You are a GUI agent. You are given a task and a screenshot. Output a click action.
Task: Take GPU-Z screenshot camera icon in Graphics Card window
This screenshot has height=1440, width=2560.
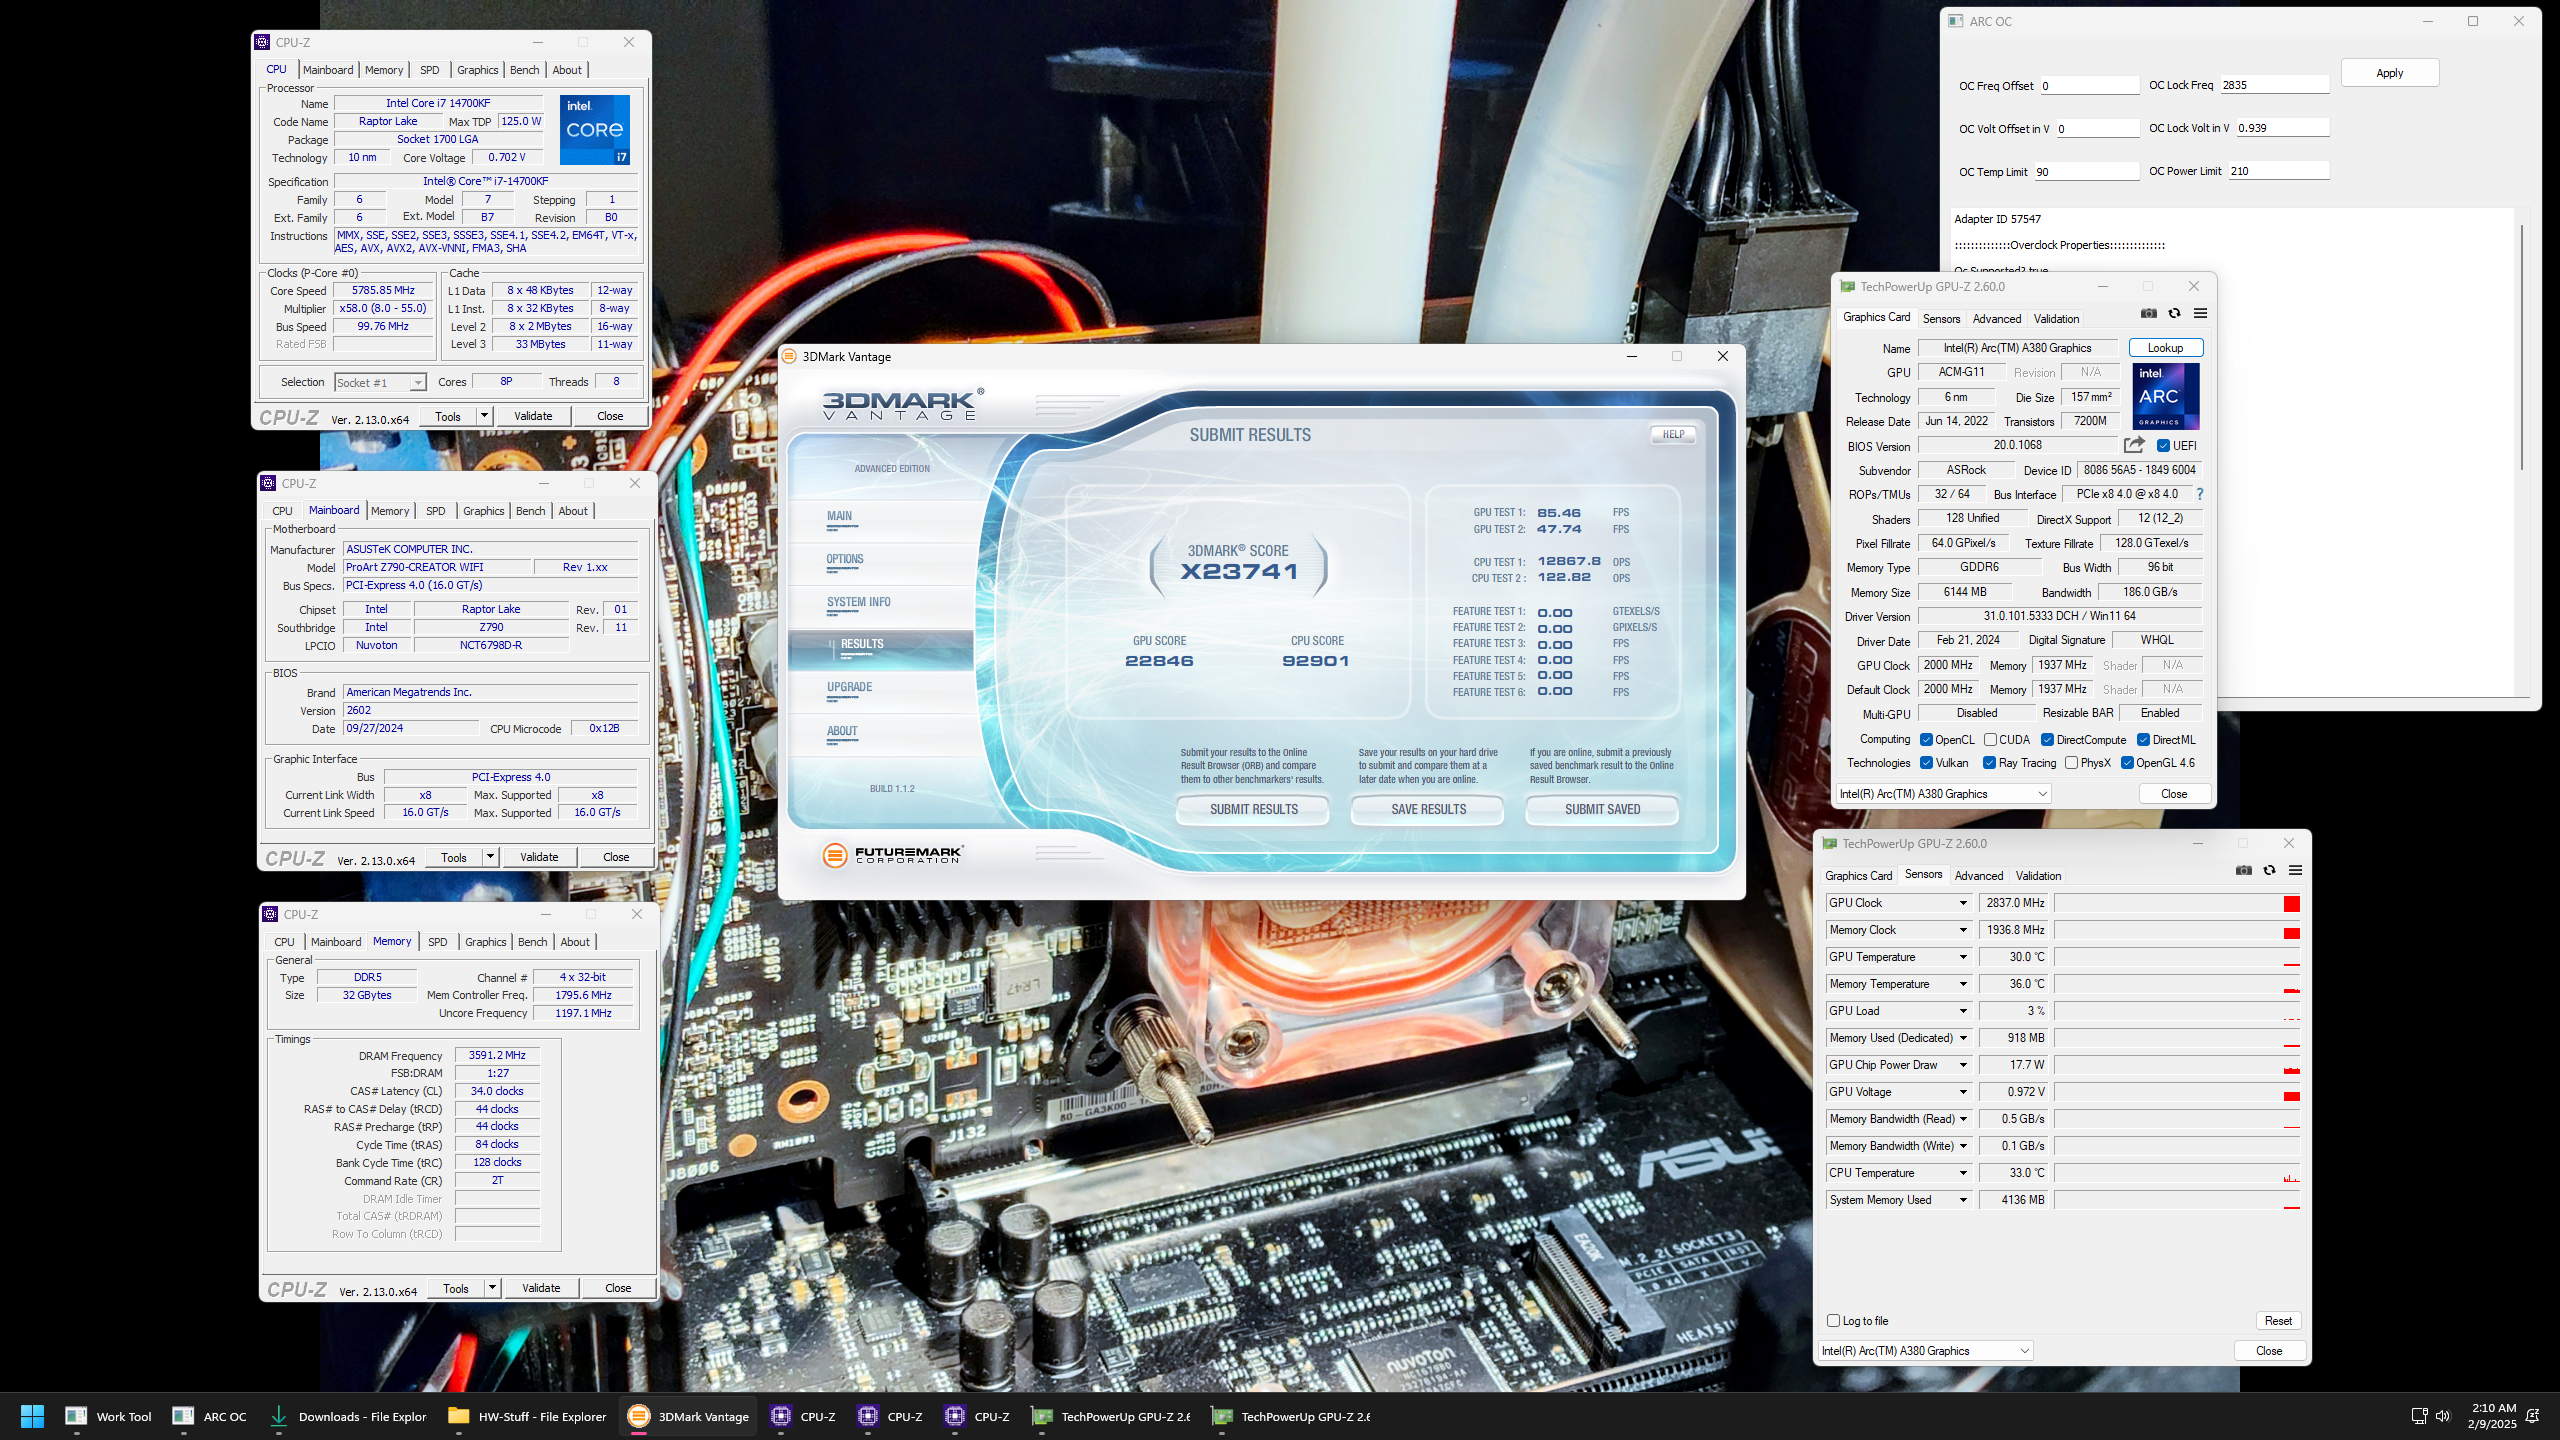pyautogui.click(x=2148, y=313)
